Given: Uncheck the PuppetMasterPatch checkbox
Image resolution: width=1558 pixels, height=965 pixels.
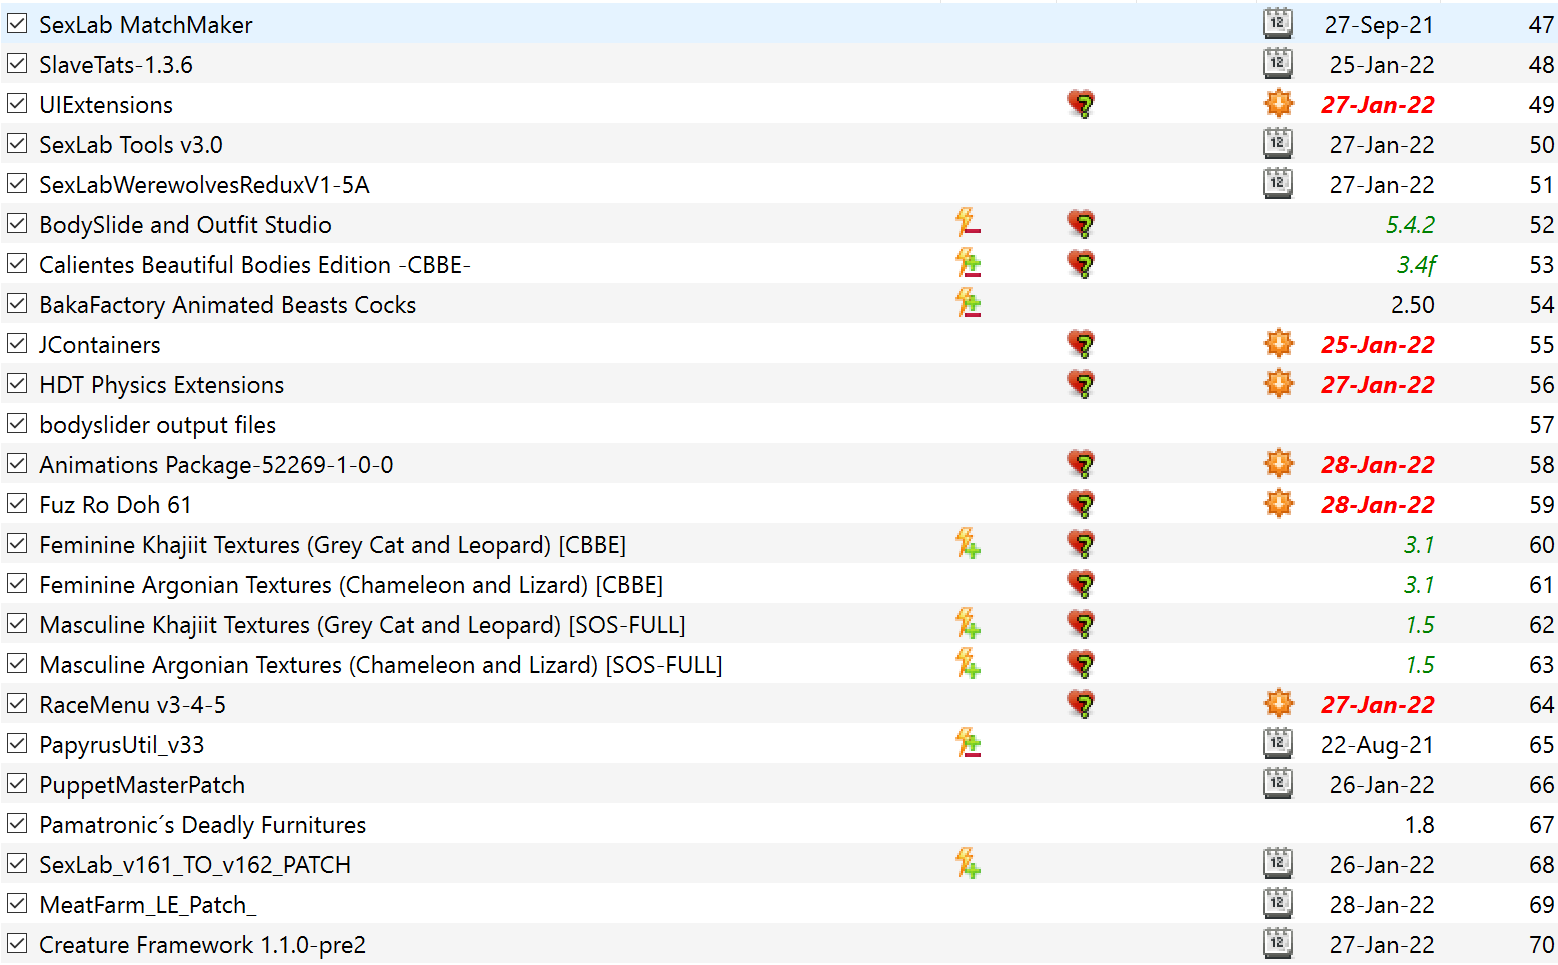Looking at the screenshot, I should [x=17, y=783].
